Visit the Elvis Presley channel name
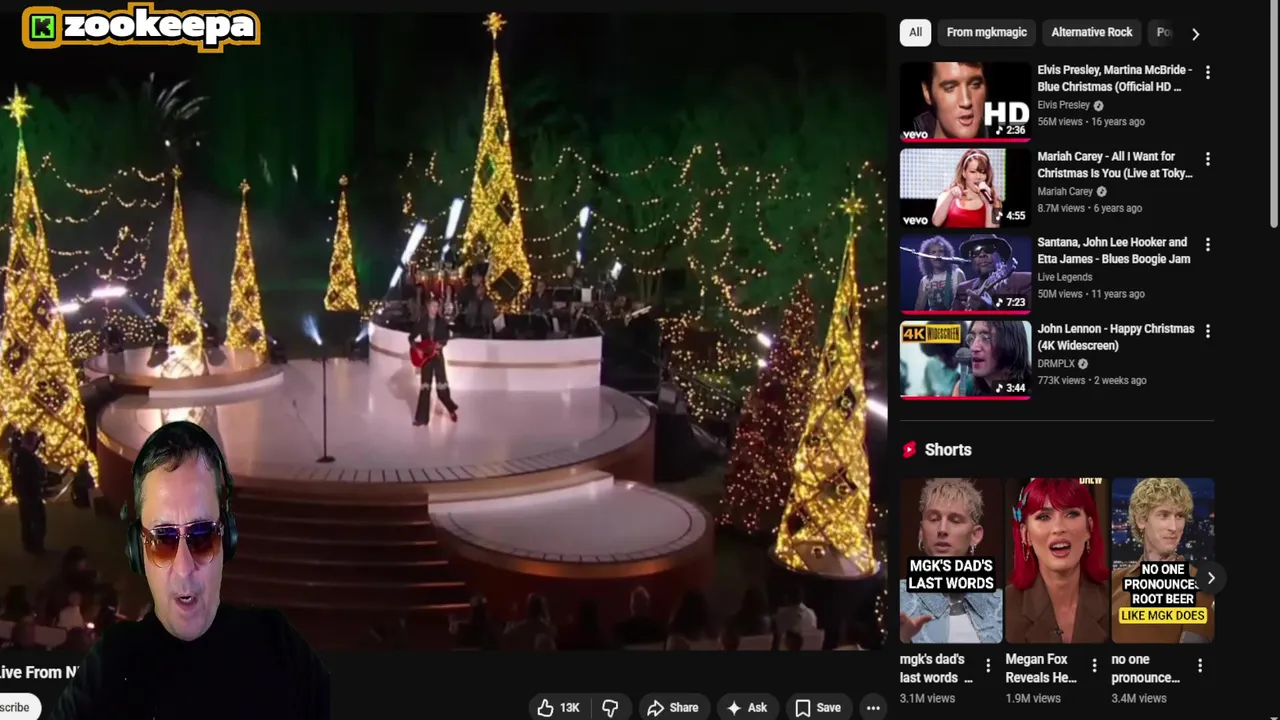 (x=1063, y=105)
